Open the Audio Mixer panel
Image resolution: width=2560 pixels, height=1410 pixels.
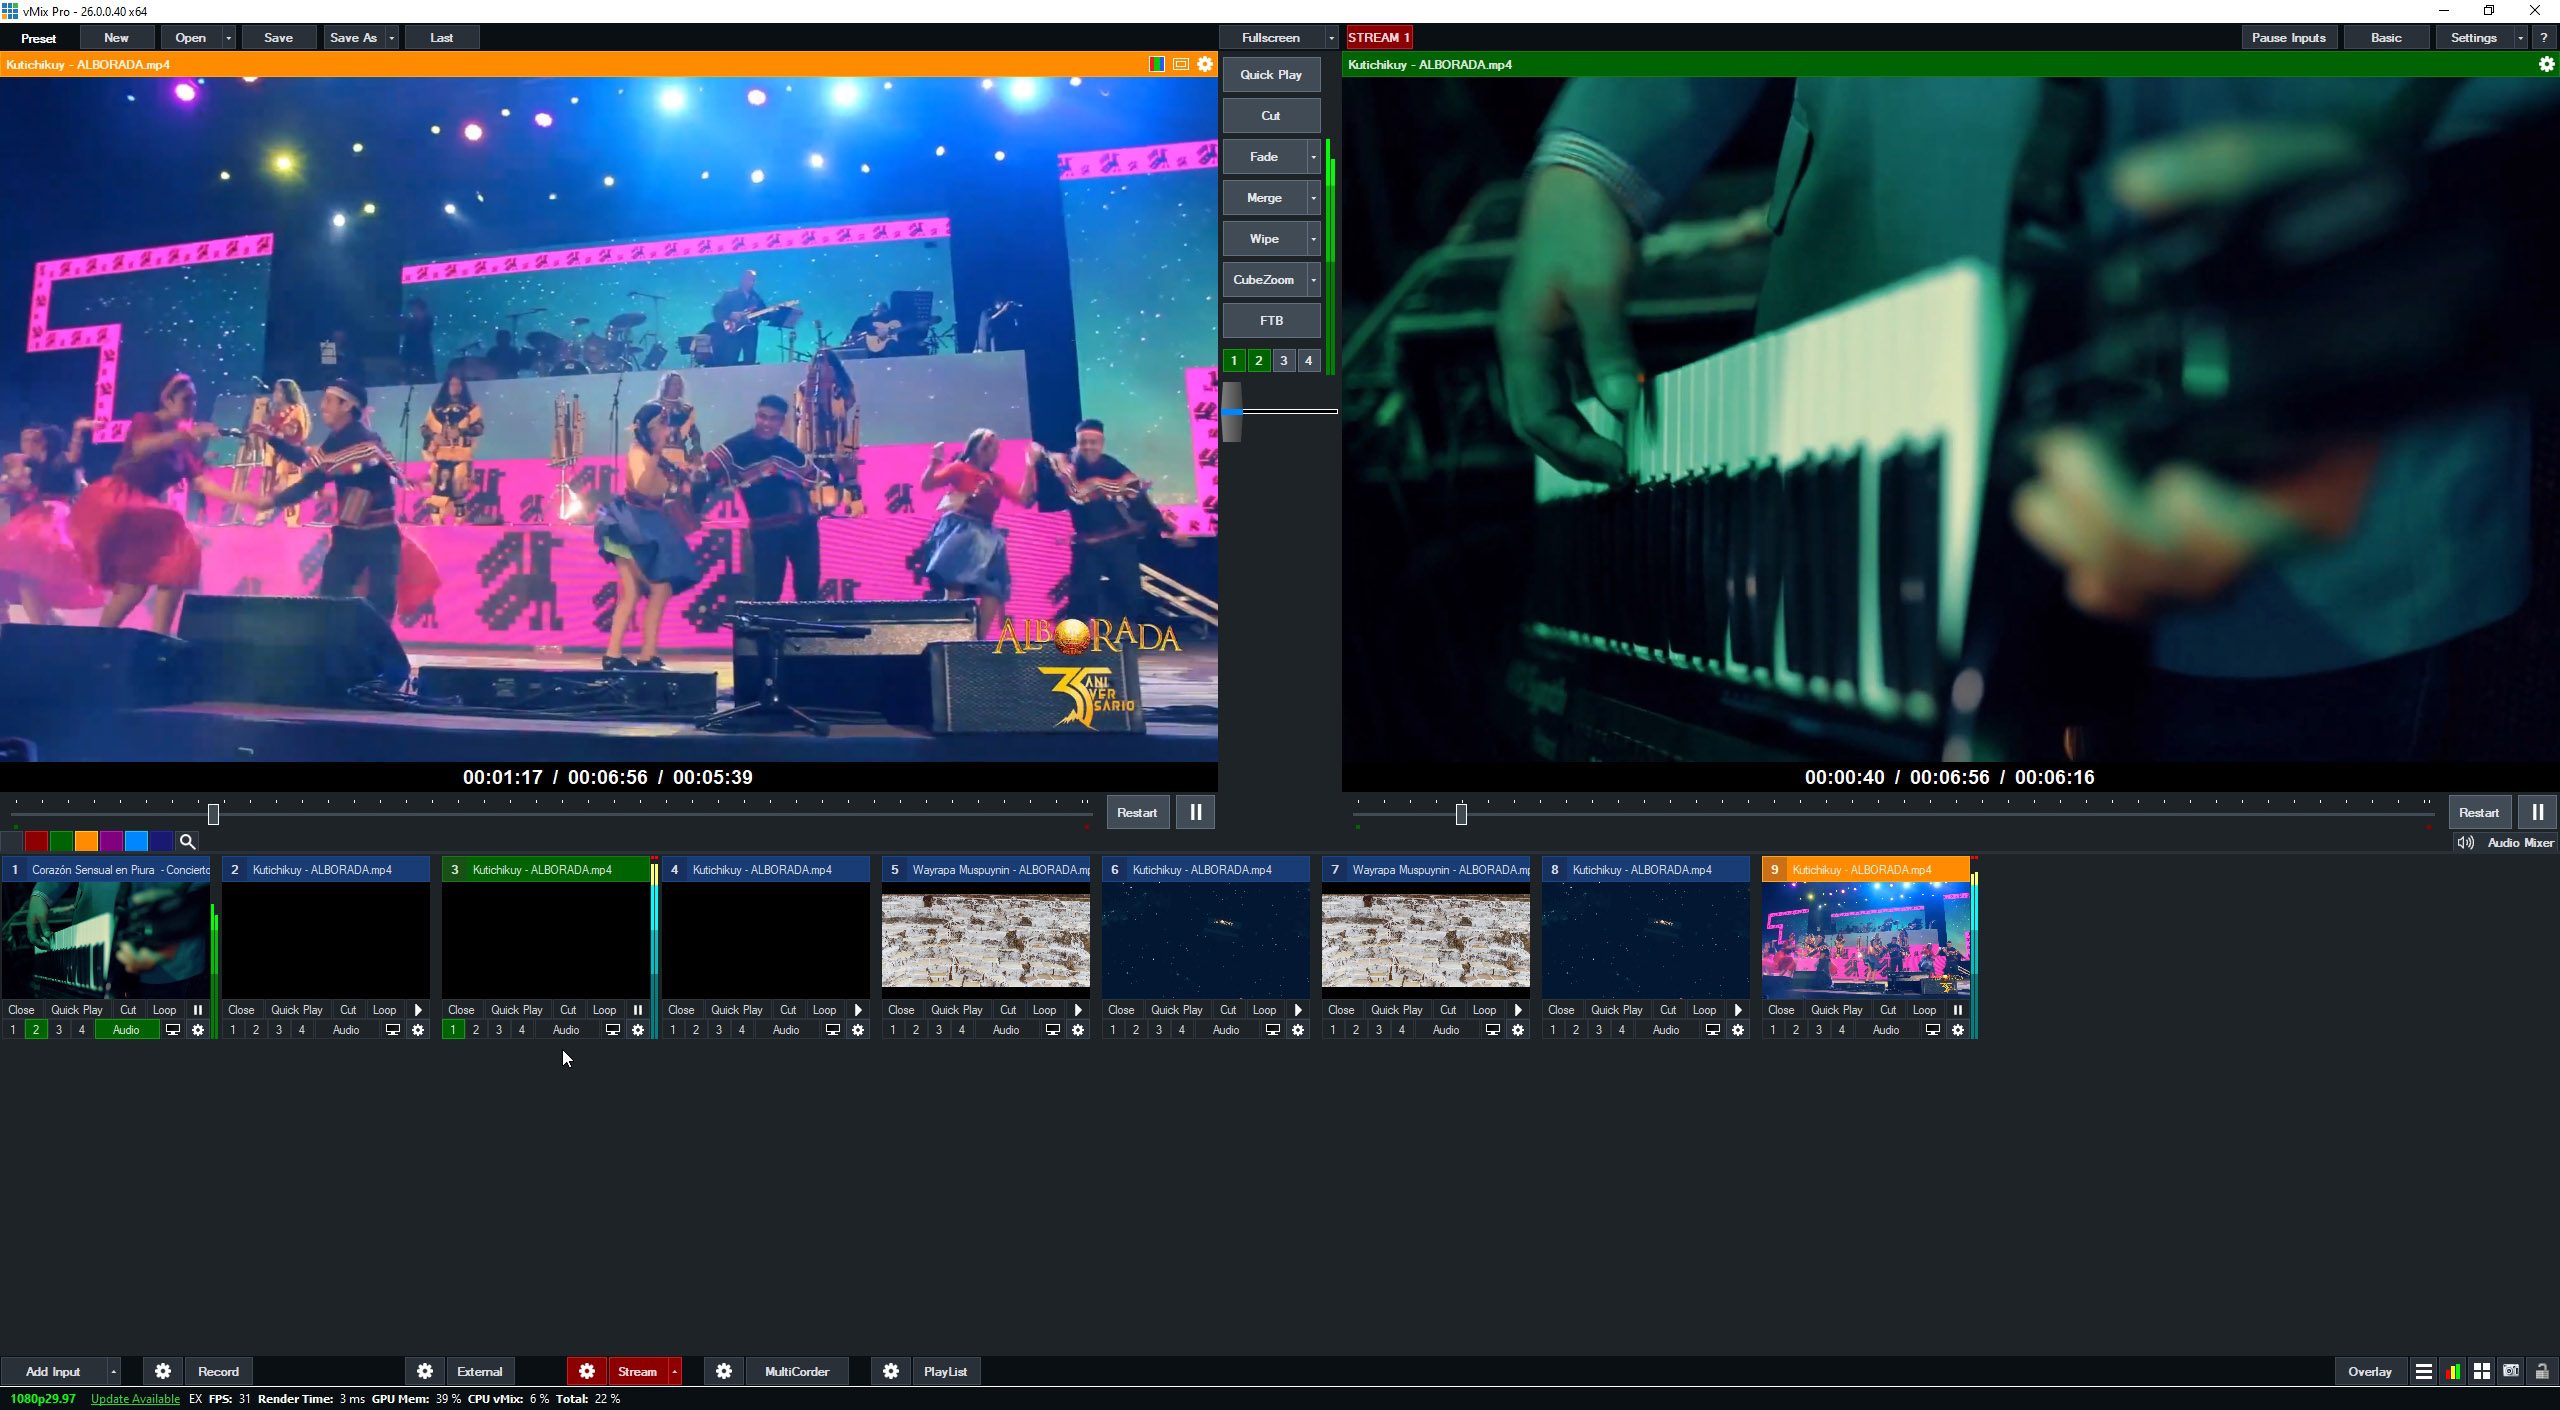(x=2508, y=842)
